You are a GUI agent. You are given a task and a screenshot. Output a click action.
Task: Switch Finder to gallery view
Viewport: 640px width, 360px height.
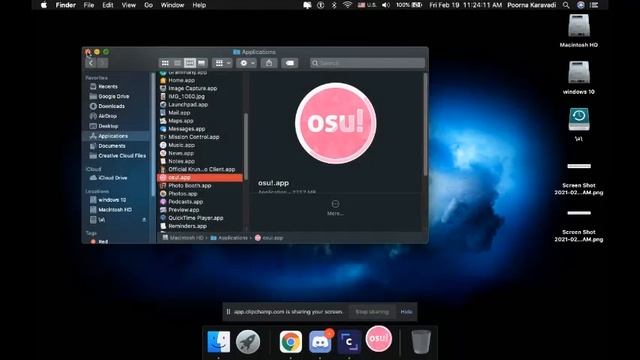tap(202, 63)
